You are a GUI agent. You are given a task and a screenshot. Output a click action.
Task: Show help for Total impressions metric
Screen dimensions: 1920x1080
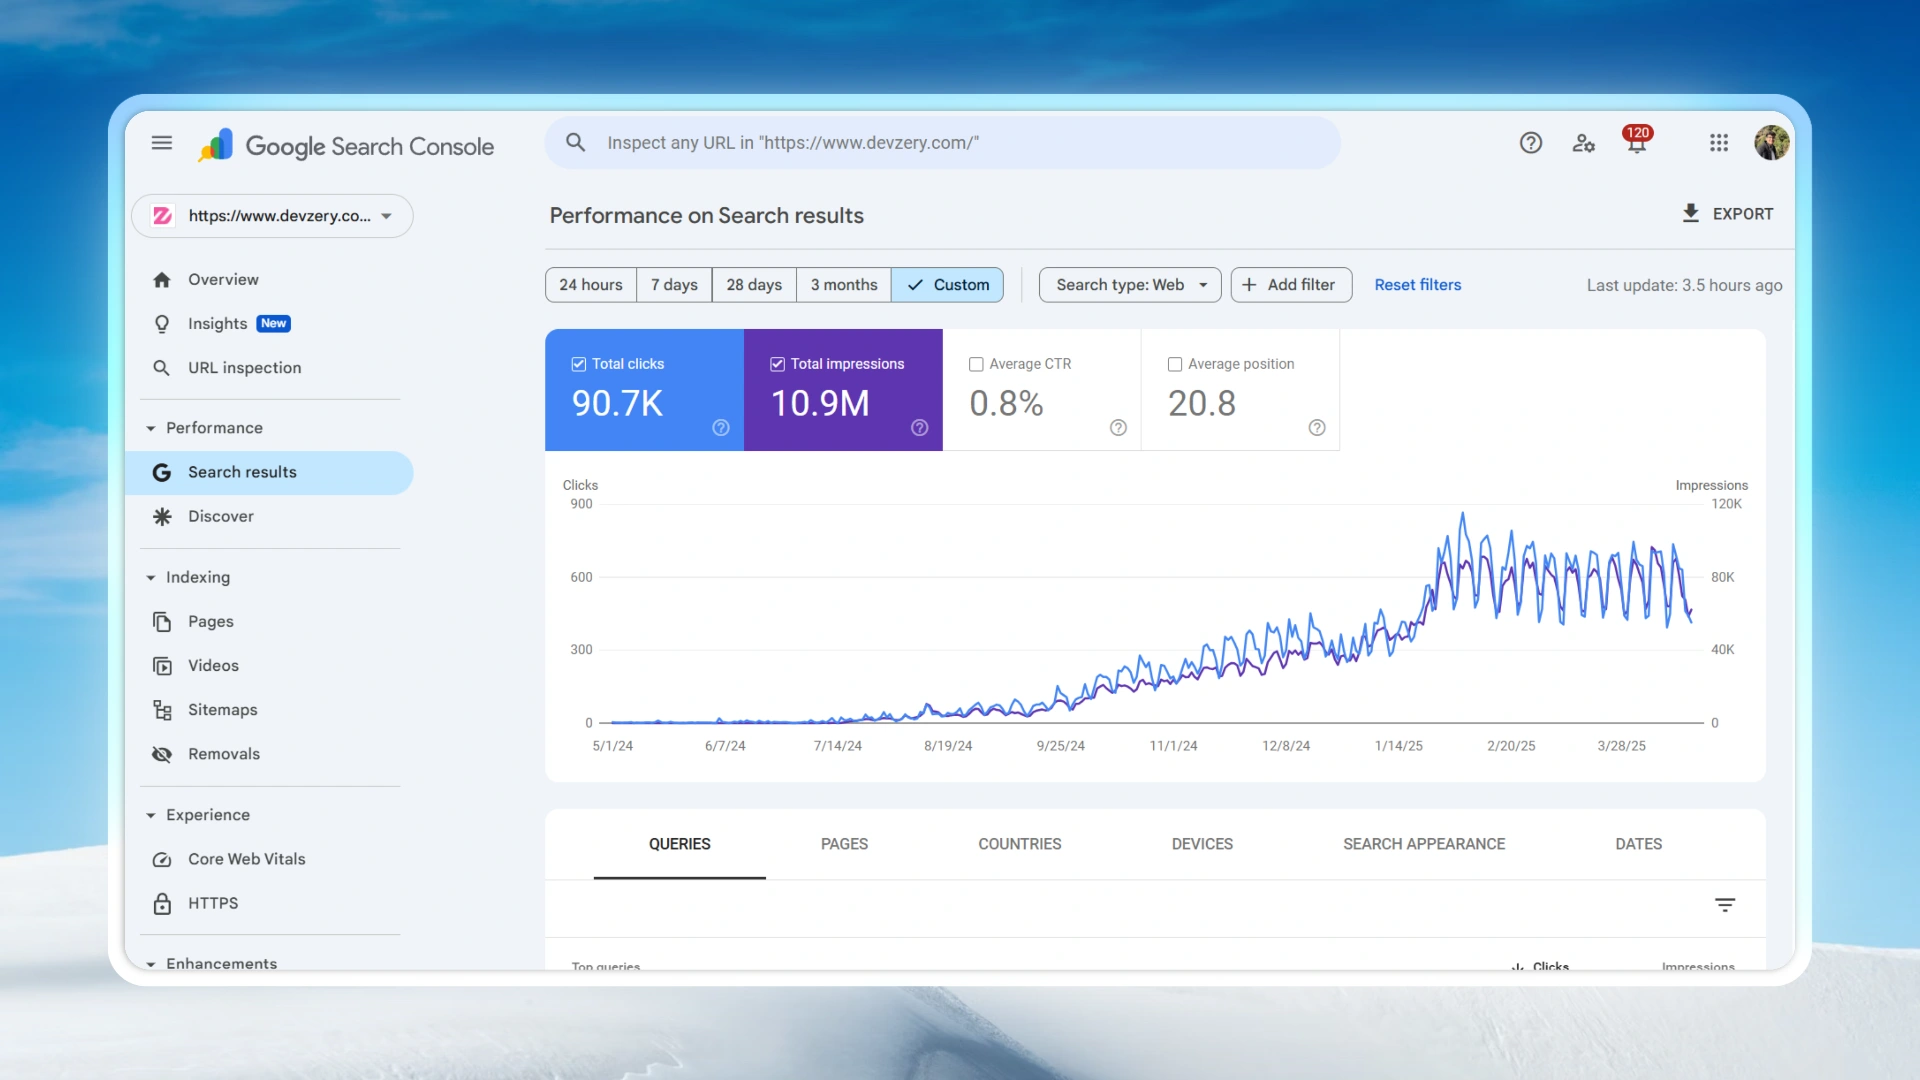click(x=920, y=428)
